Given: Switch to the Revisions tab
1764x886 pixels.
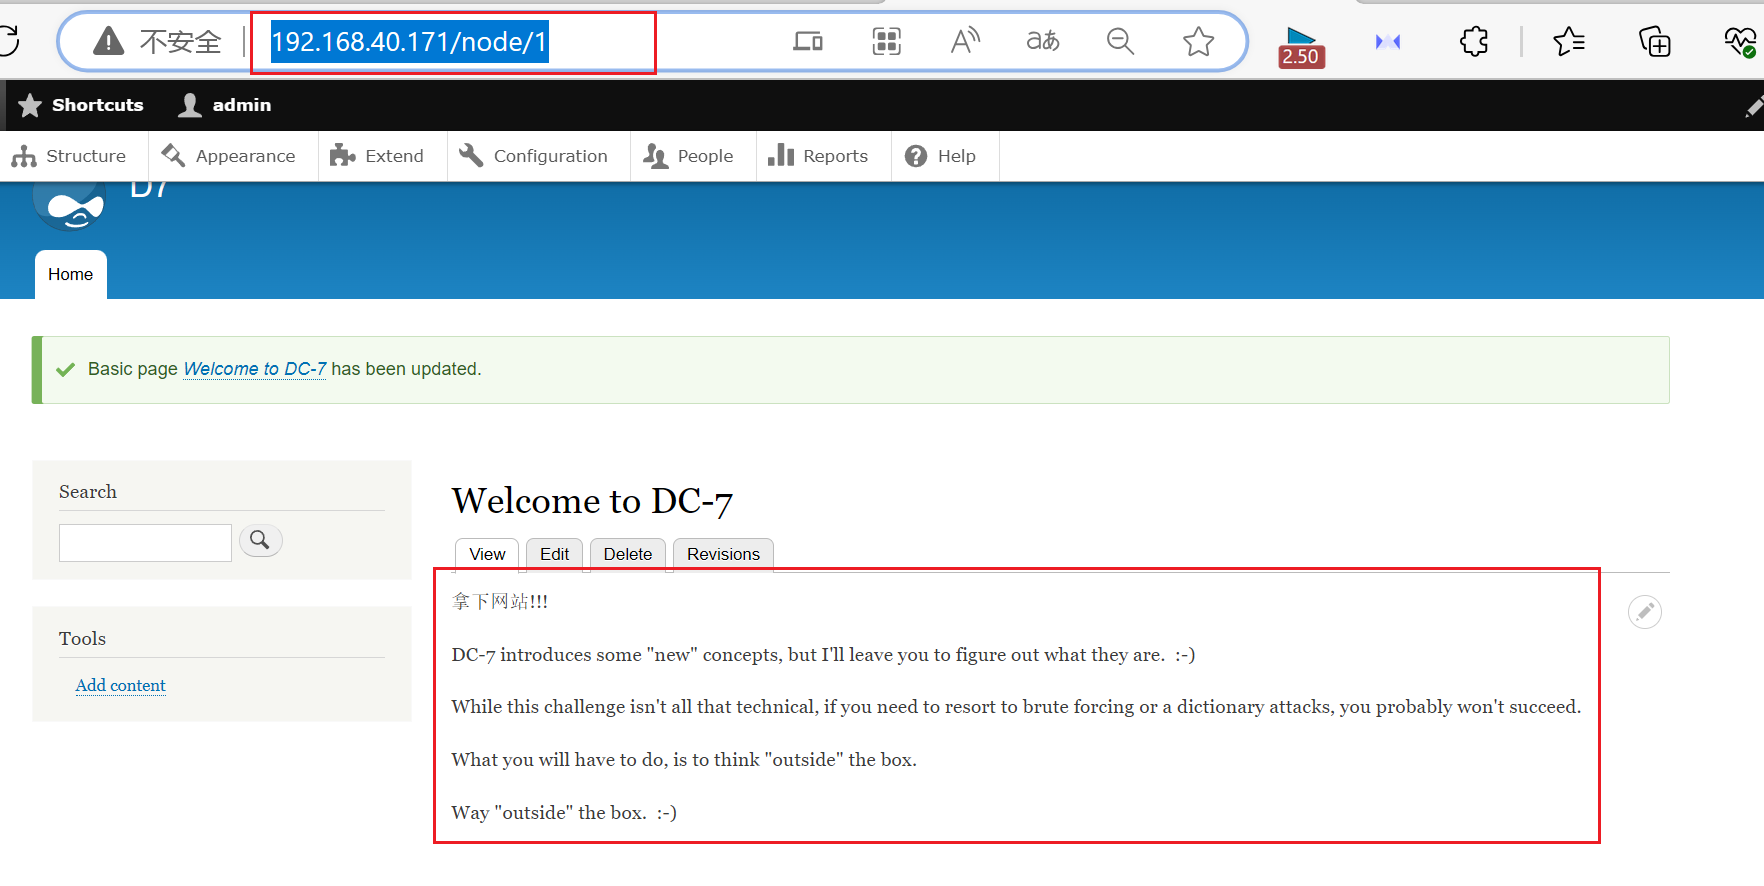Looking at the screenshot, I should pos(723,554).
